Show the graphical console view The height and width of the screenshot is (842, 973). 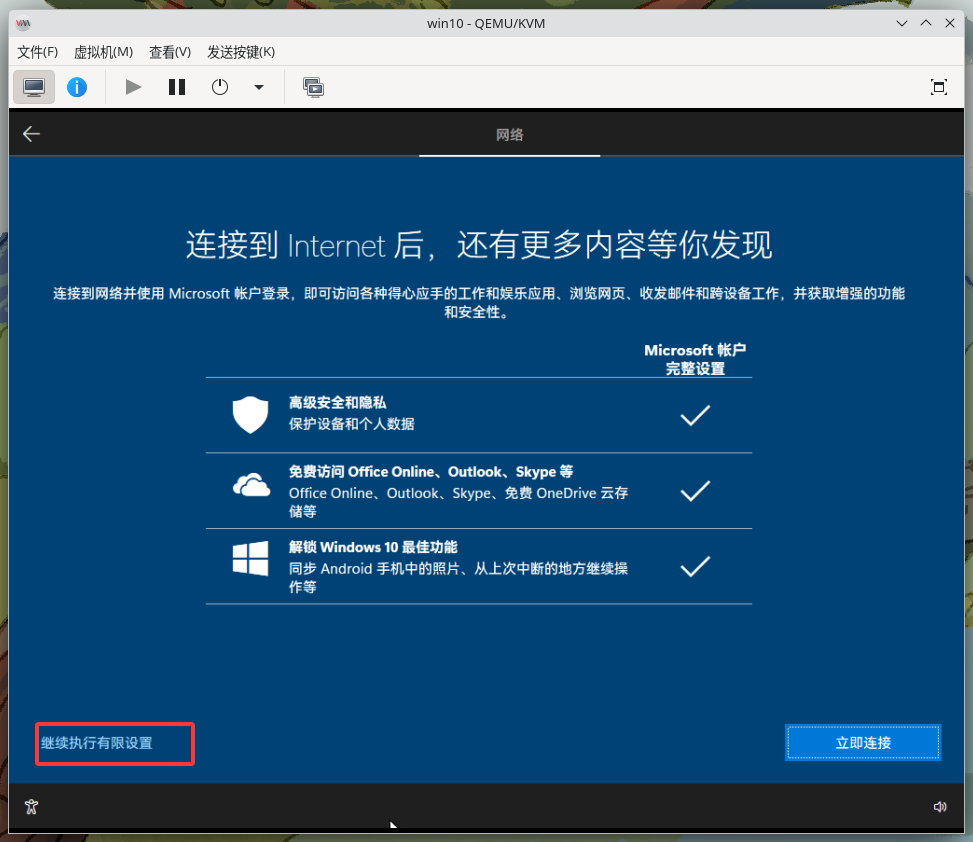[x=34, y=87]
